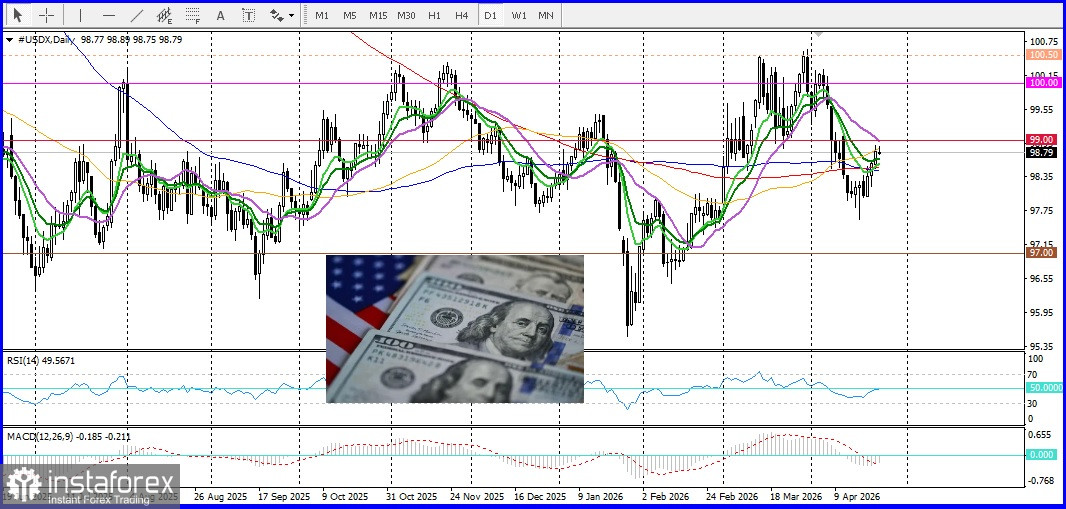Click the 9 Oct 2025 date label
The image size is (1066, 509).
[345, 496]
